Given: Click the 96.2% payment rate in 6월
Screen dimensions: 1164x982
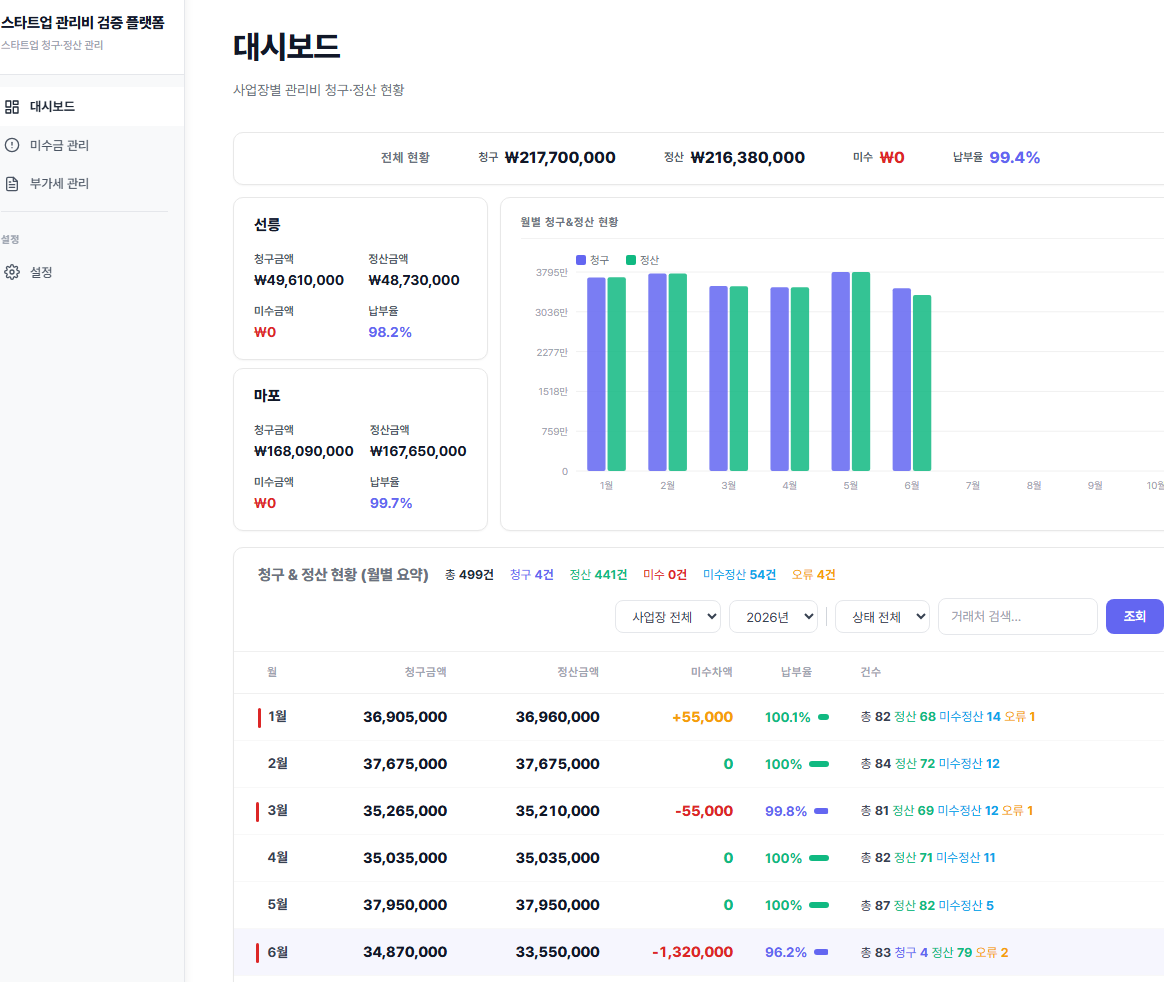Looking at the screenshot, I should point(786,952).
